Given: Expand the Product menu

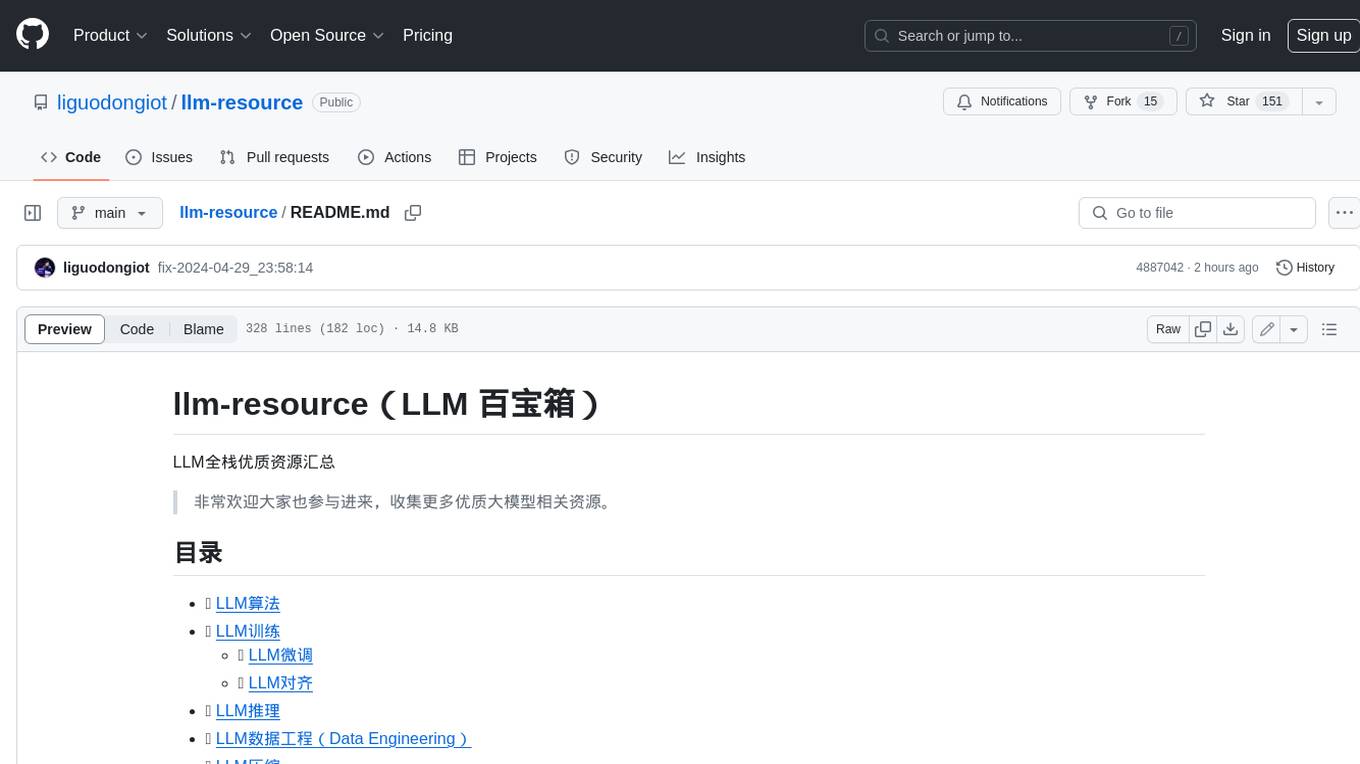Looking at the screenshot, I should tap(110, 35).
